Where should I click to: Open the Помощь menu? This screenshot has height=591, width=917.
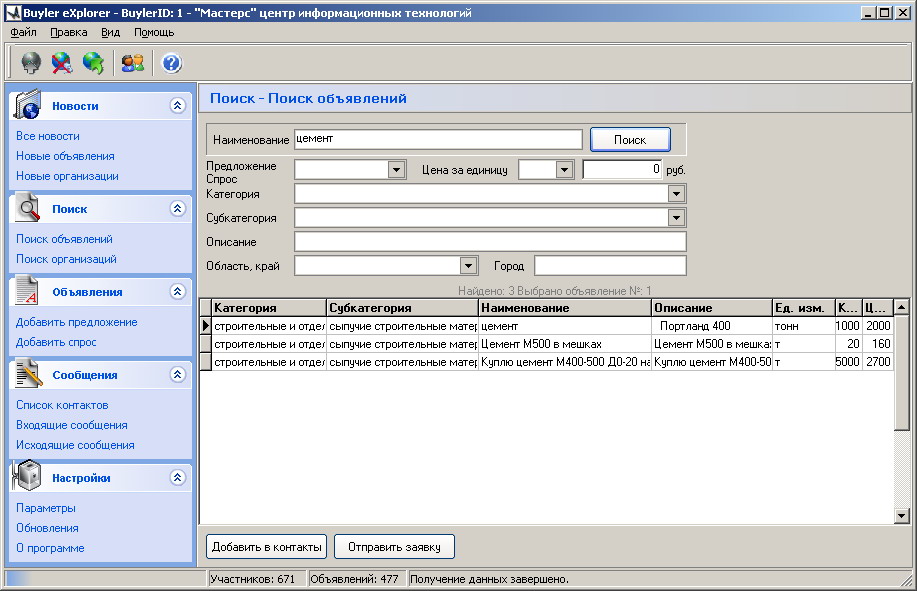(154, 32)
